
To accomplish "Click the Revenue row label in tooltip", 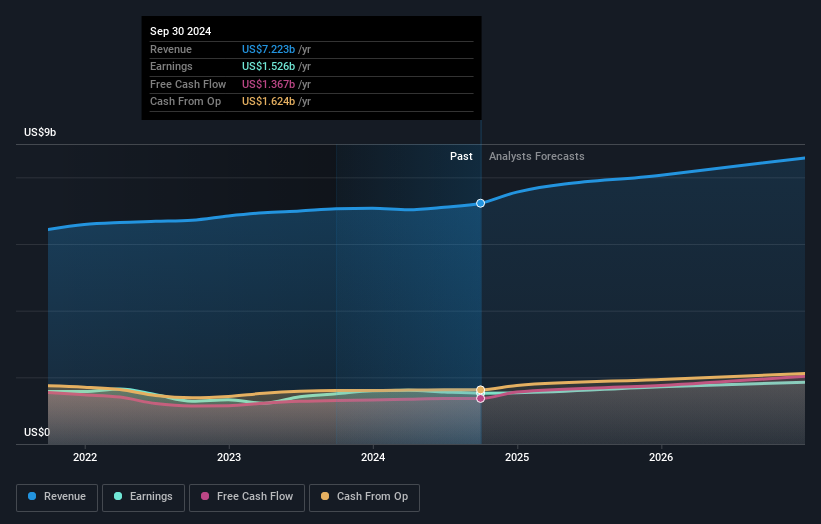I will [x=171, y=49].
